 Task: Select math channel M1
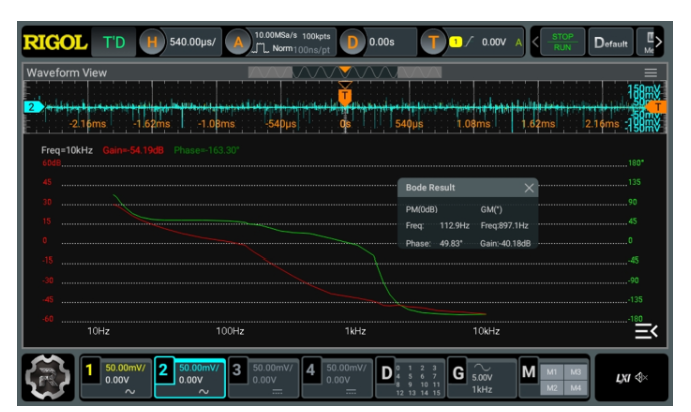551,372
